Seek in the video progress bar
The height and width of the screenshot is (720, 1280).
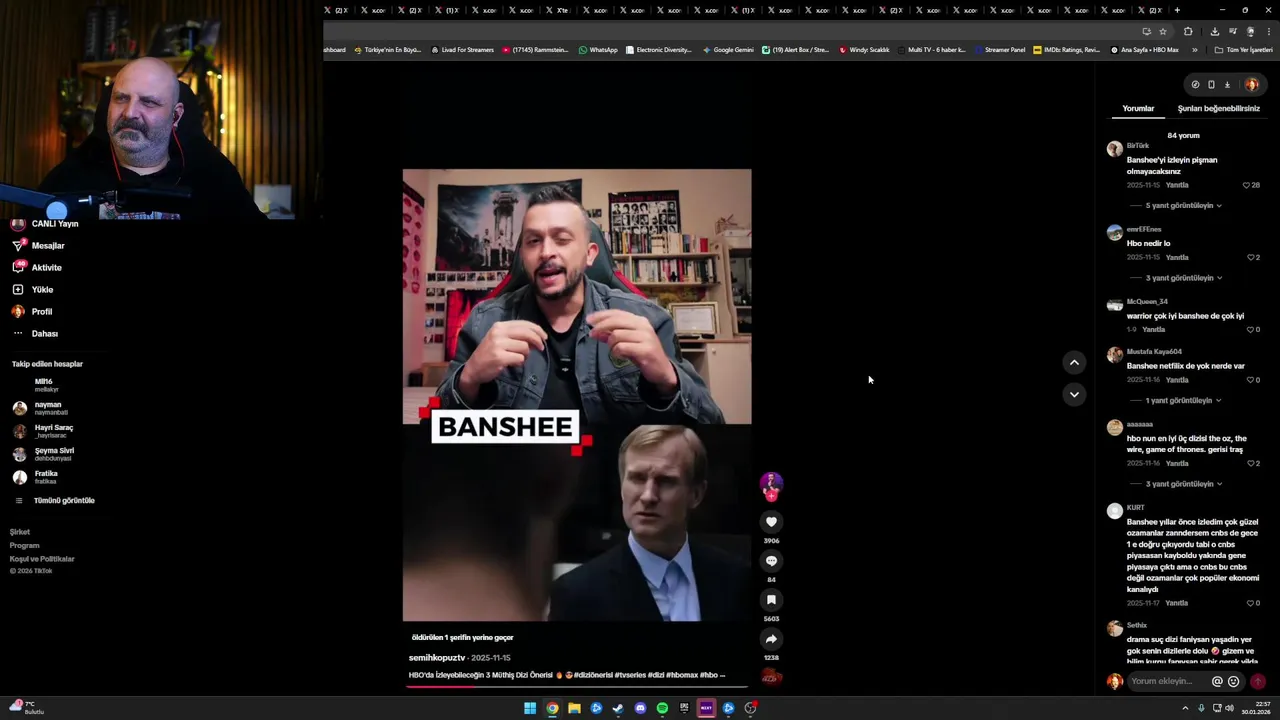[577, 686]
